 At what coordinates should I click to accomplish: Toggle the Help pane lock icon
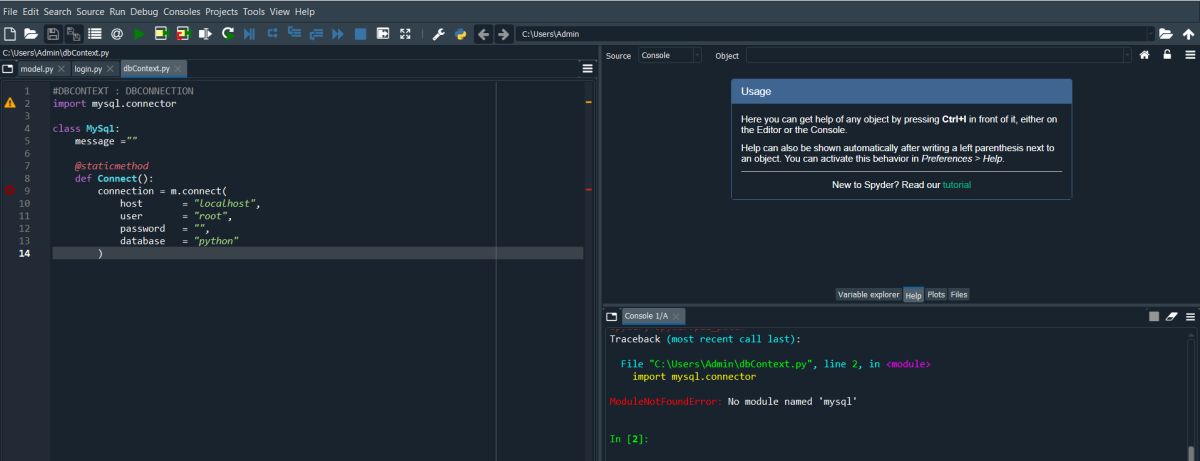[x=1167, y=56]
